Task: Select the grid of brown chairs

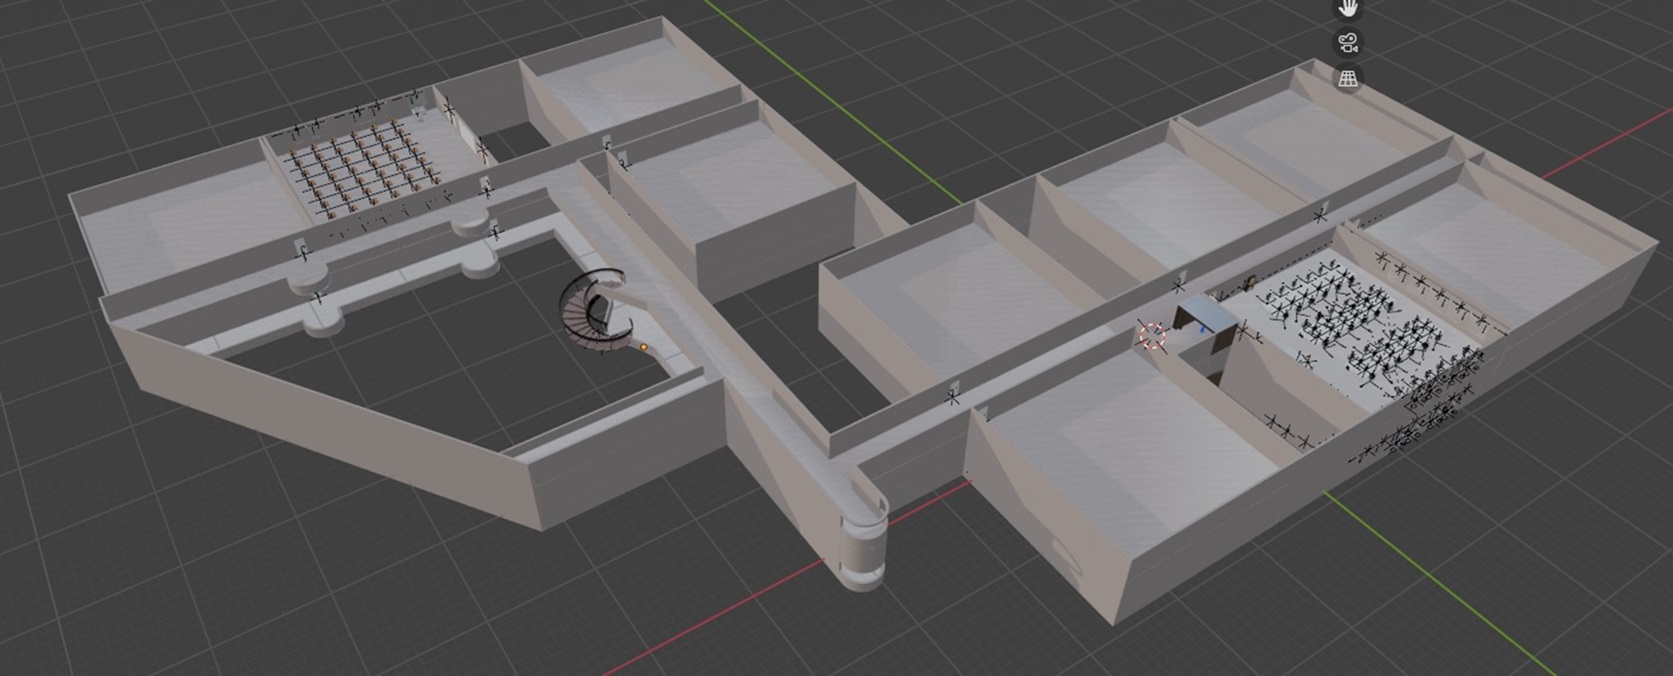Action: (x=358, y=166)
